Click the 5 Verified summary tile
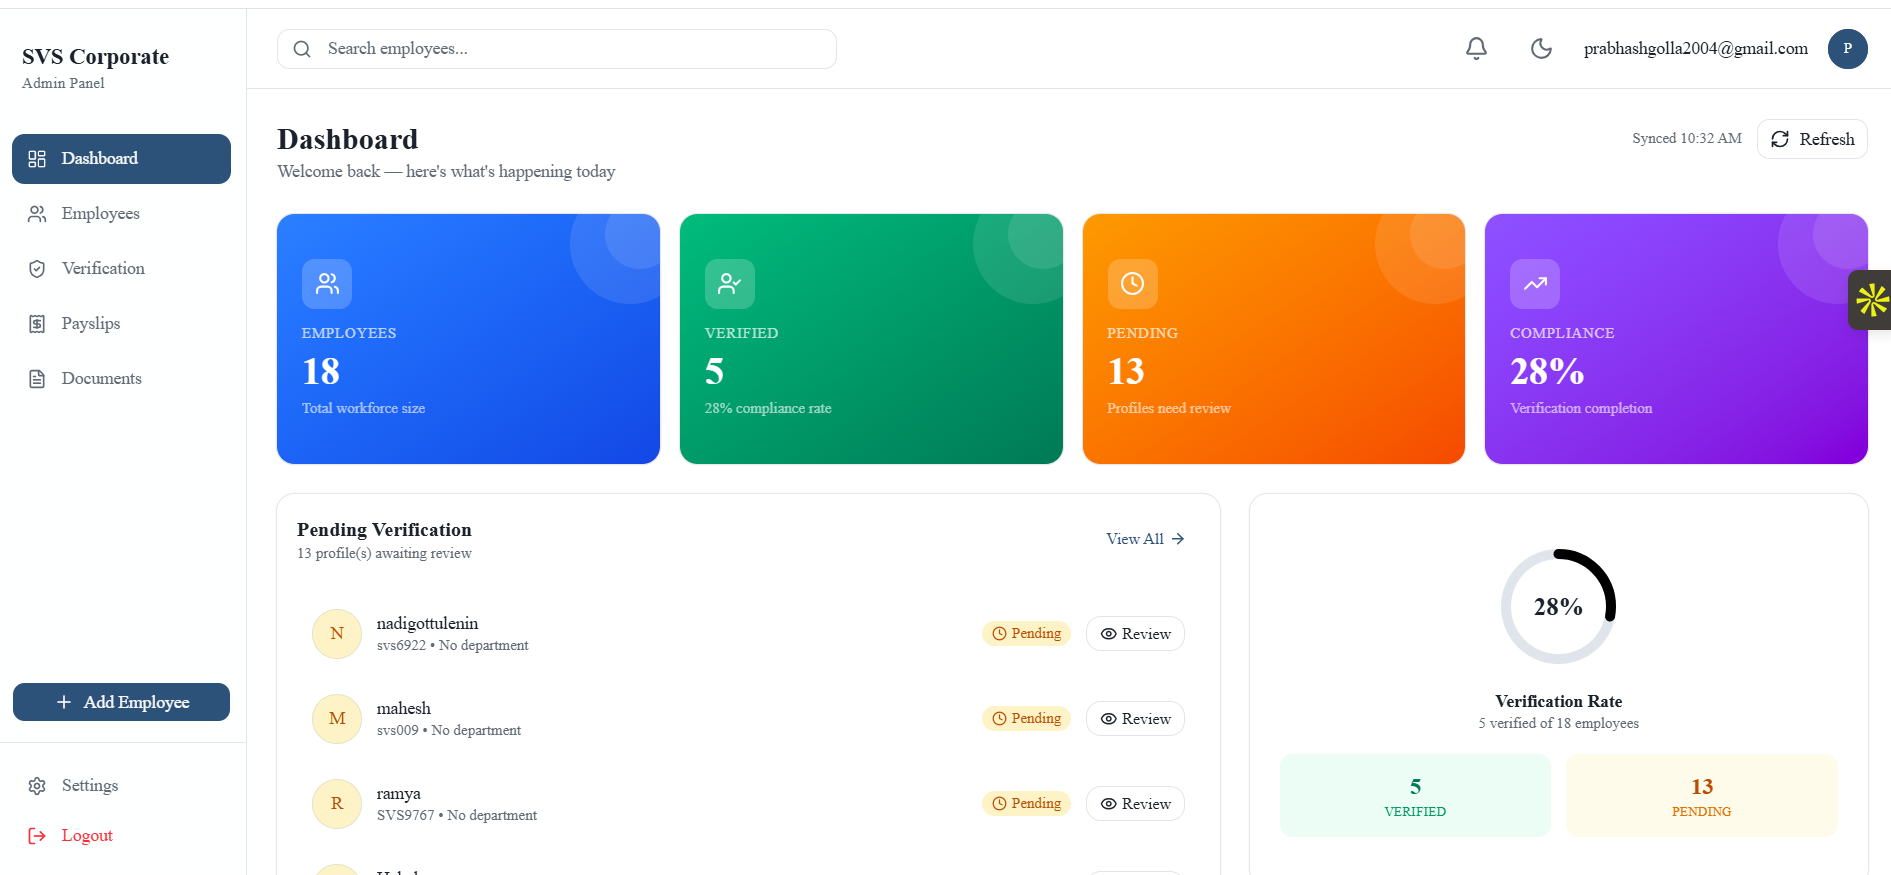The image size is (1891, 875). [x=1415, y=796]
